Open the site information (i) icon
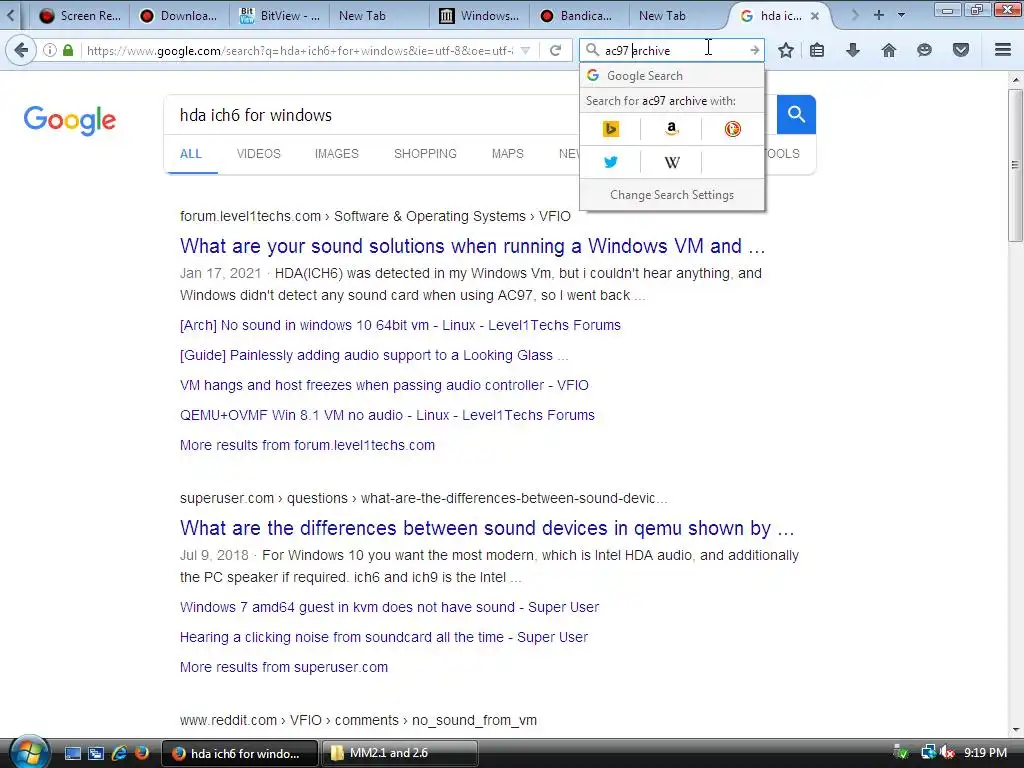The height and width of the screenshot is (768, 1024). 50,50
